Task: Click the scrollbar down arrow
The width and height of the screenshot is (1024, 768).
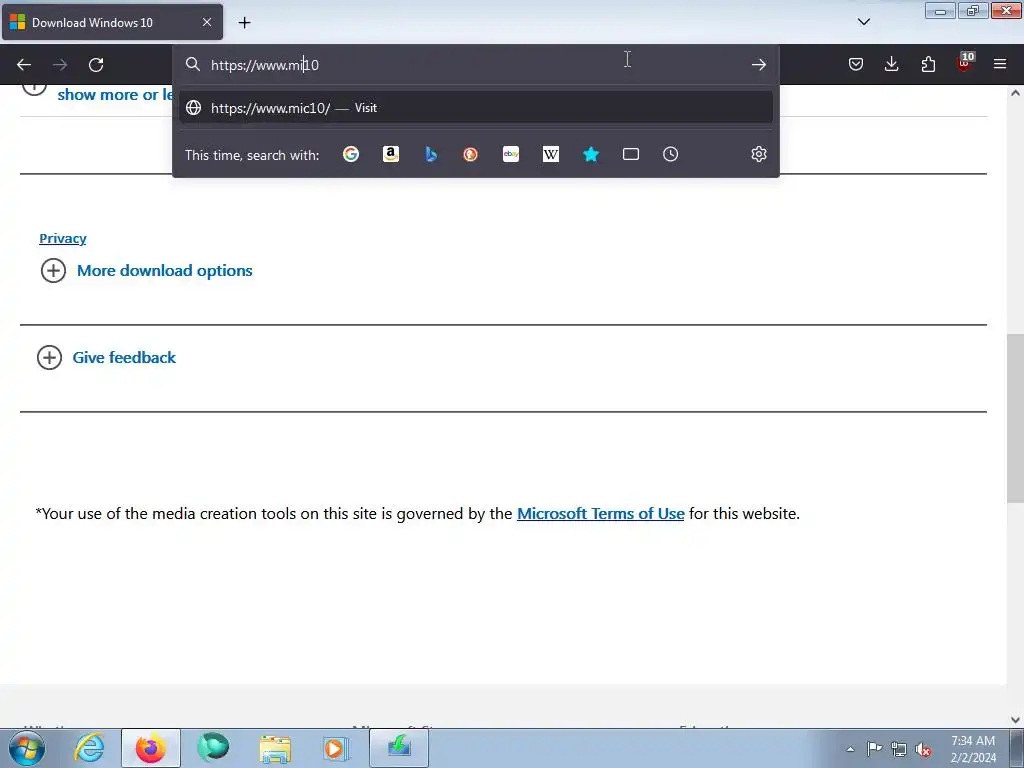Action: coord(1015,720)
